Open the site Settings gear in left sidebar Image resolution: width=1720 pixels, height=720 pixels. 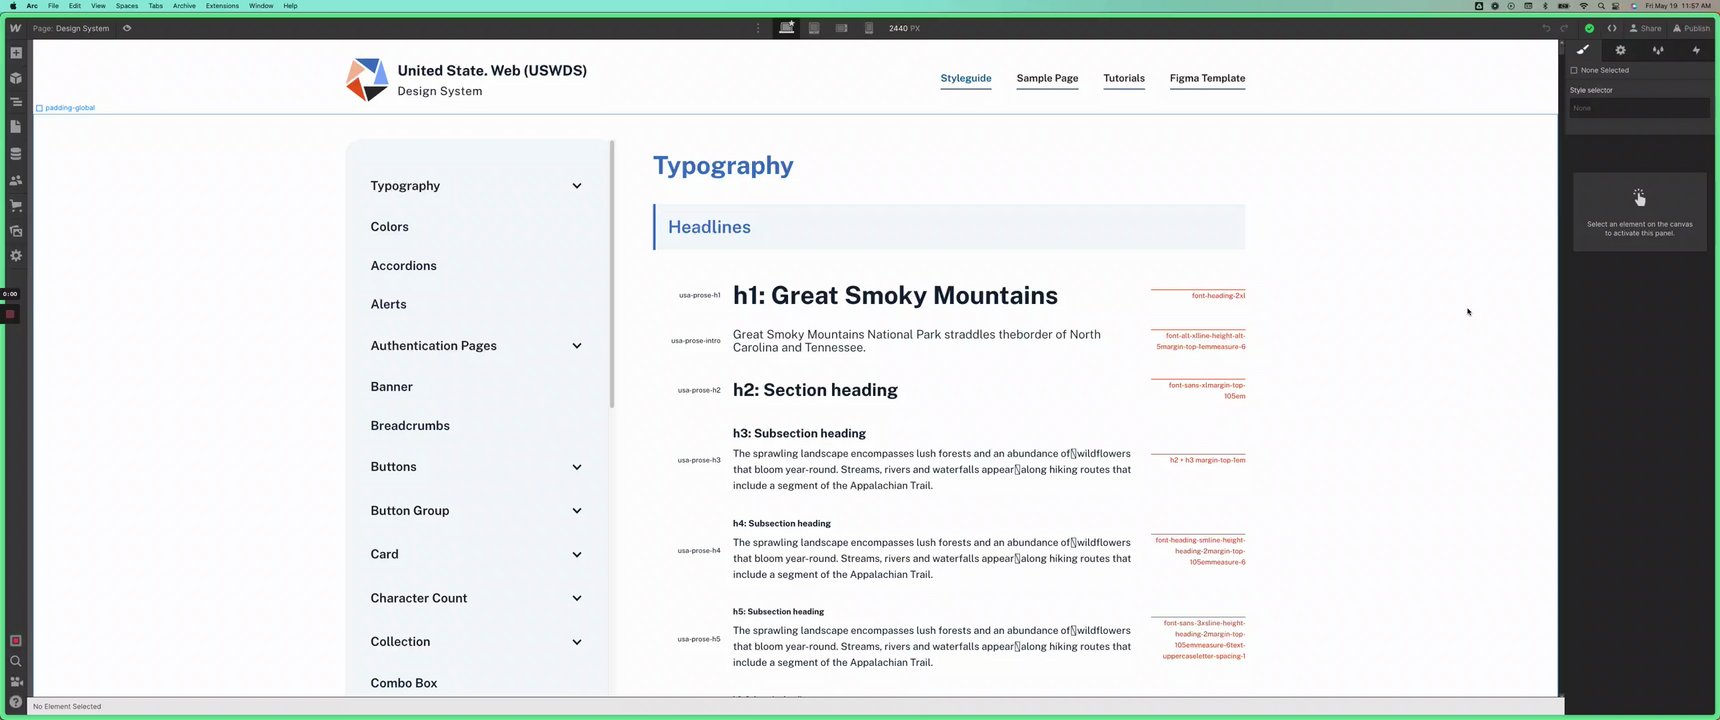(x=15, y=256)
